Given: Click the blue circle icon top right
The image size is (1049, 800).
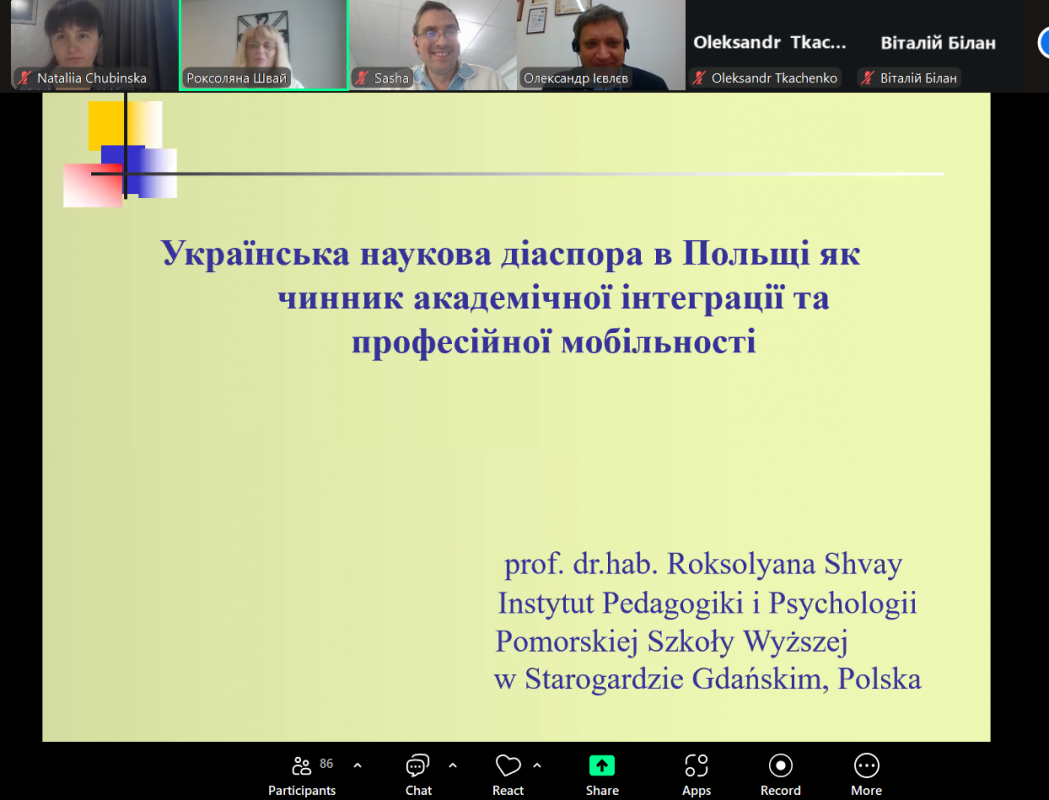Looking at the screenshot, I should (1043, 43).
